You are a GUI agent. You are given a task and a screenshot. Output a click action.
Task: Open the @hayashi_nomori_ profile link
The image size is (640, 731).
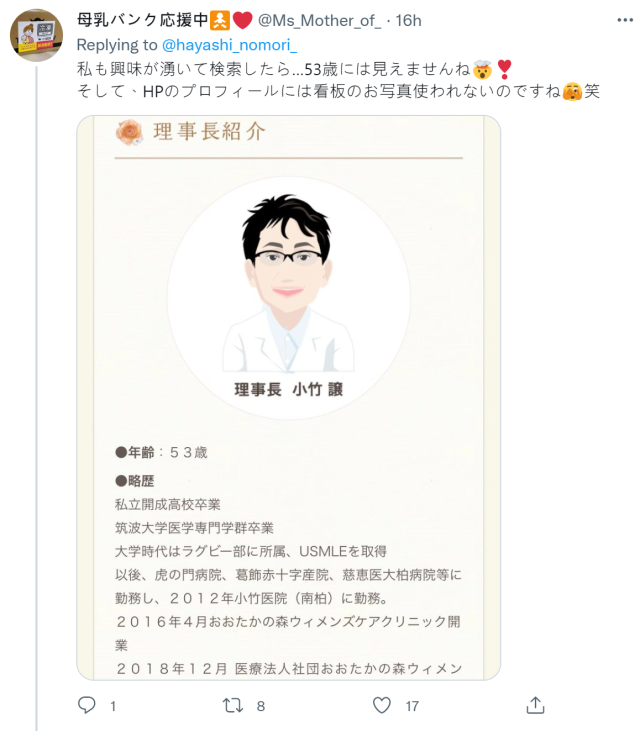tap(229, 45)
